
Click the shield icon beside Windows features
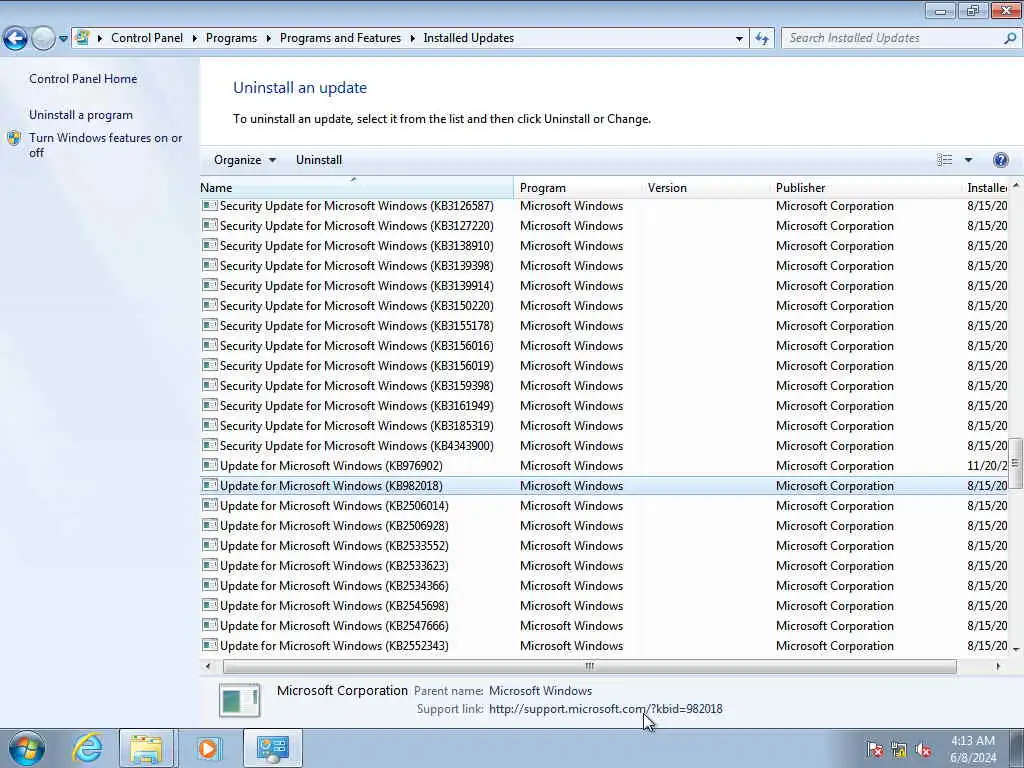pyautogui.click(x=14, y=138)
